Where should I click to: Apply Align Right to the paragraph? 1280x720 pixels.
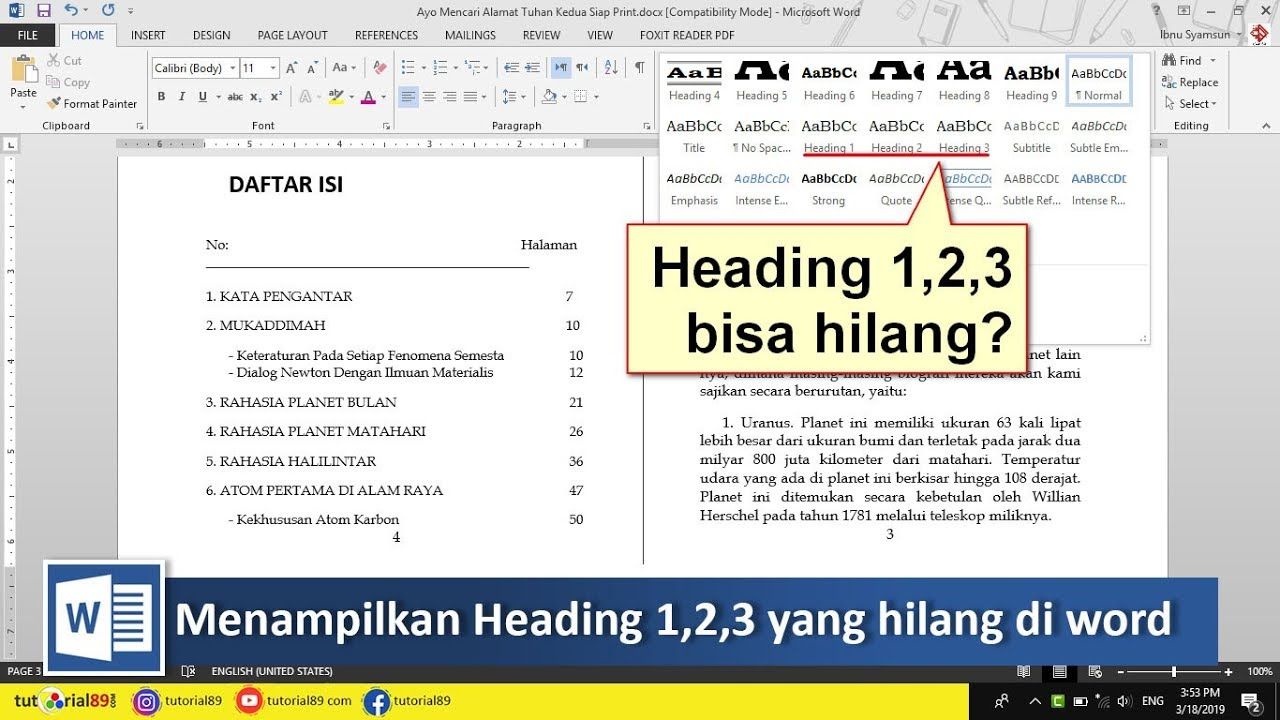(x=450, y=97)
